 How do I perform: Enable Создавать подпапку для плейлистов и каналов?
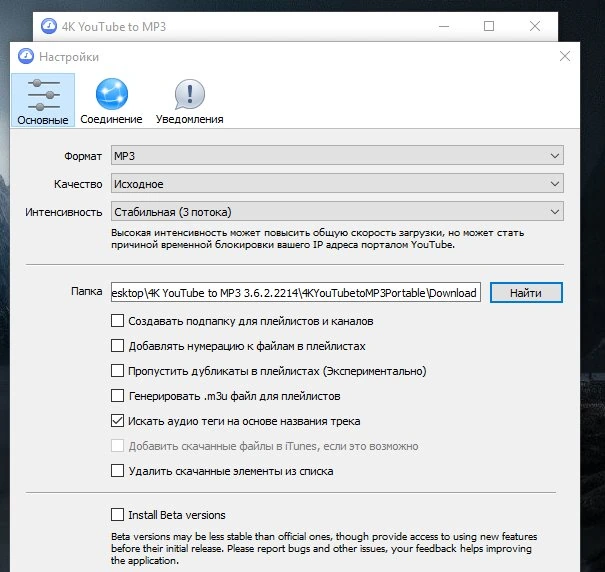coord(117,321)
